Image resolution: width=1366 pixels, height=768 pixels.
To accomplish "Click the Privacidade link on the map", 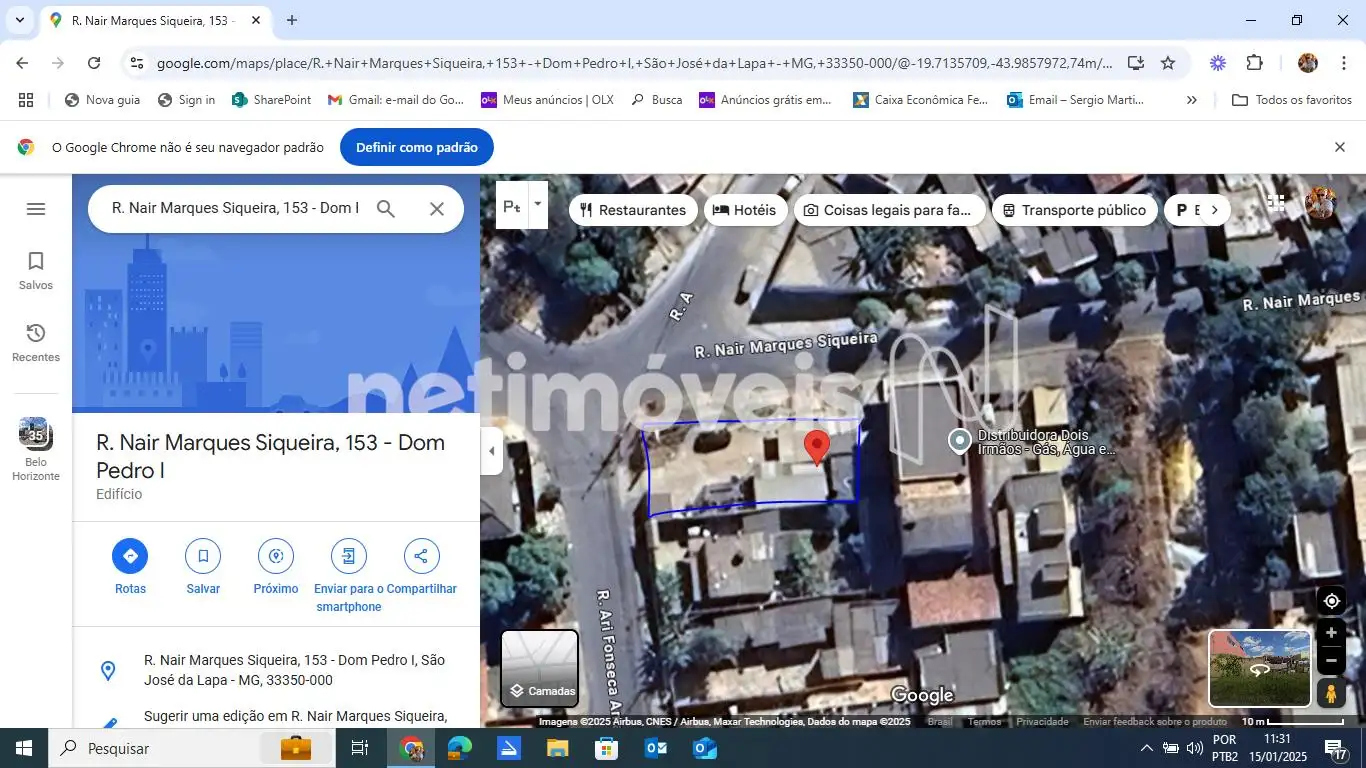I will [1042, 721].
